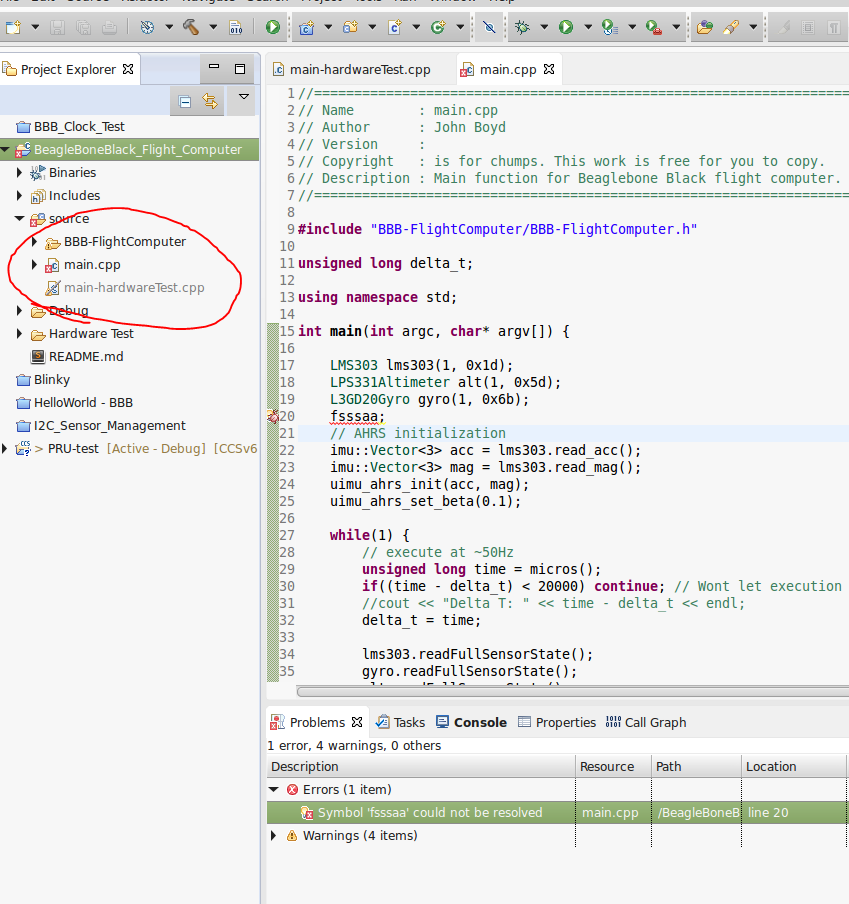Click the New wizard icon in toolbar

[x=13, y=27]
